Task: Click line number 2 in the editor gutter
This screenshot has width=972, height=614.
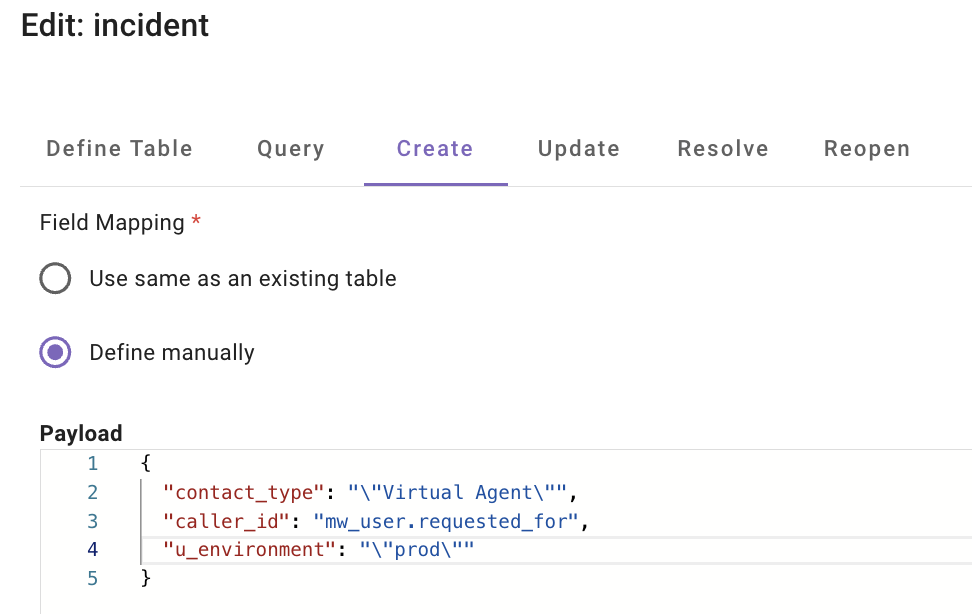Action: click(93, 492)
